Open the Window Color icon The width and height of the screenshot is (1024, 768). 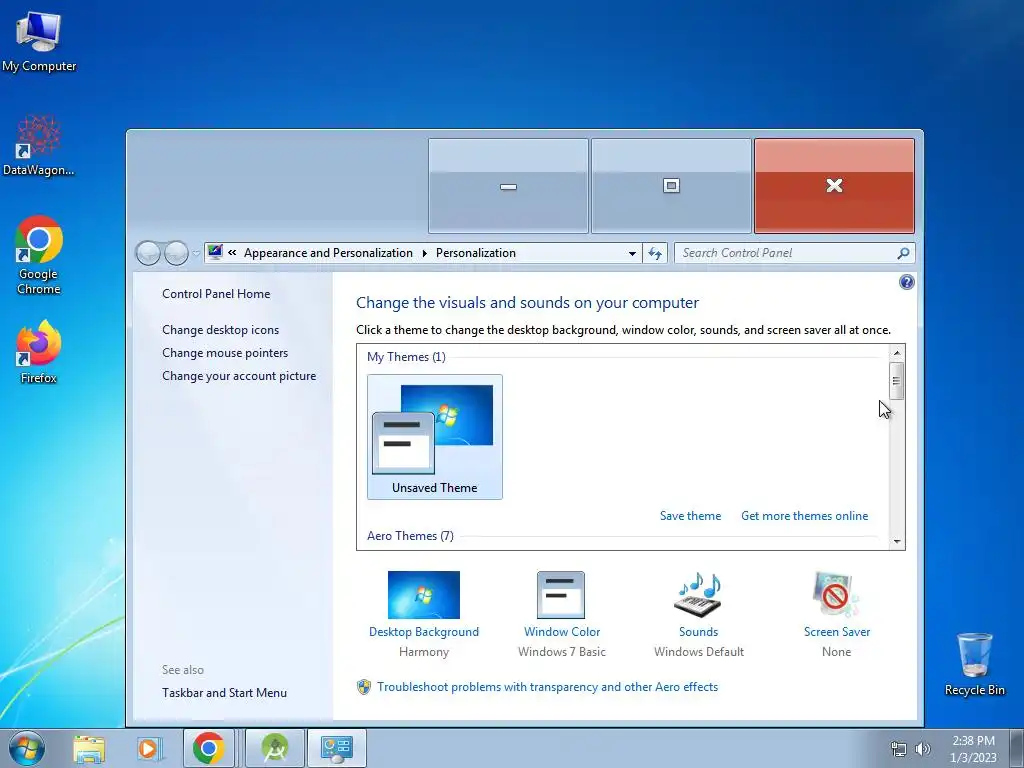tap(561, 594)
